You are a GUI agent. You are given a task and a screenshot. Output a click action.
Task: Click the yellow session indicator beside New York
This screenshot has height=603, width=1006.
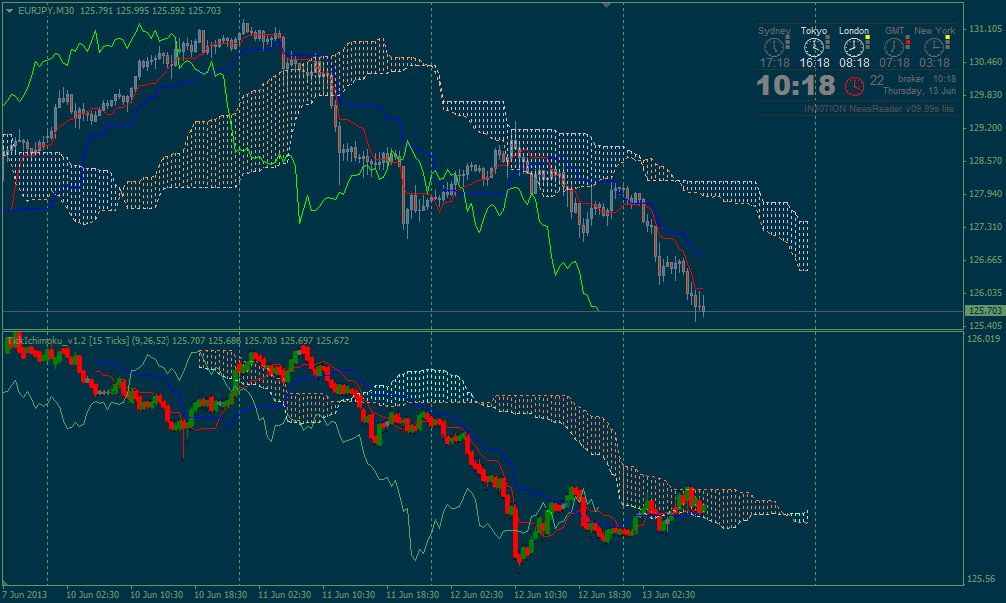pyautogui.click(x=948, y=38)
